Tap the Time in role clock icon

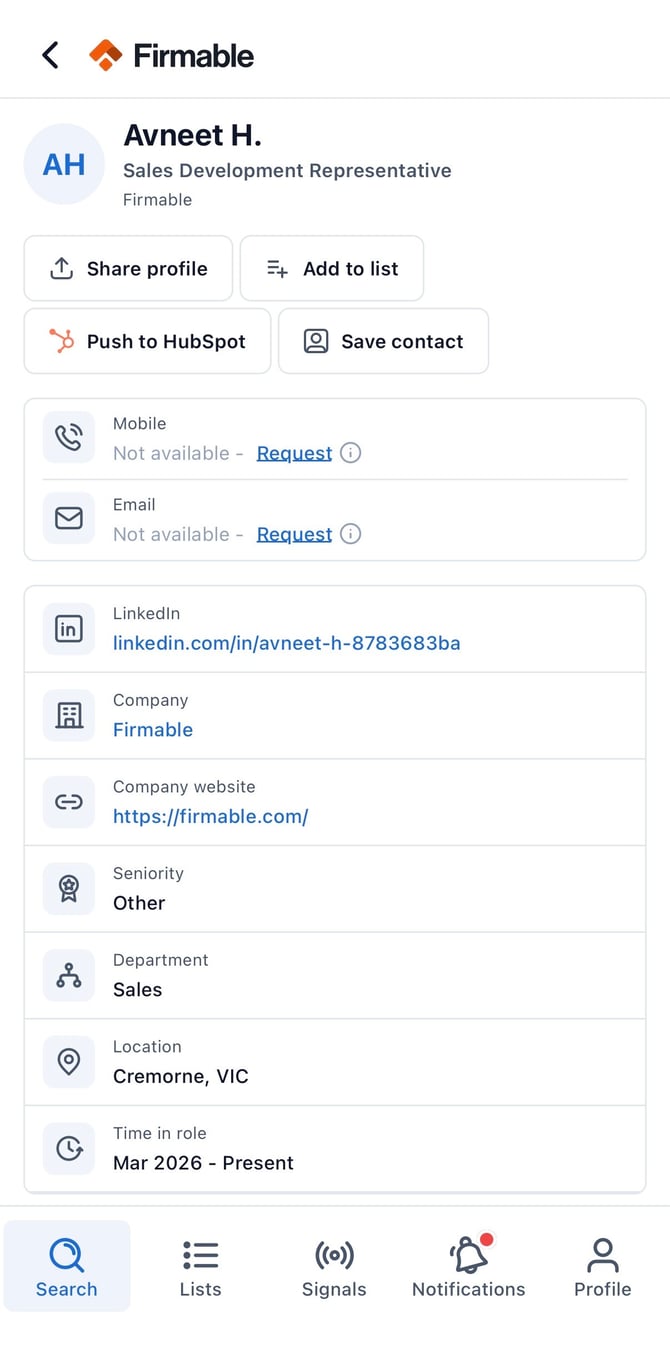pos(69,1149)
